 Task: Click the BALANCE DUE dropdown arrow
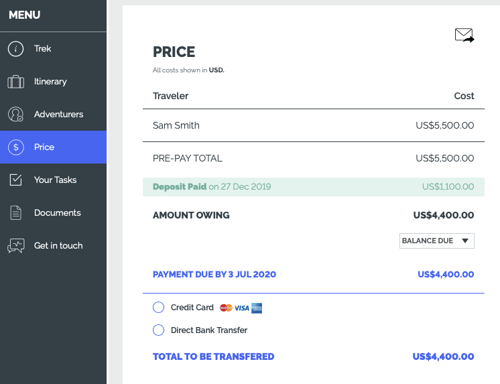point(465,241)
